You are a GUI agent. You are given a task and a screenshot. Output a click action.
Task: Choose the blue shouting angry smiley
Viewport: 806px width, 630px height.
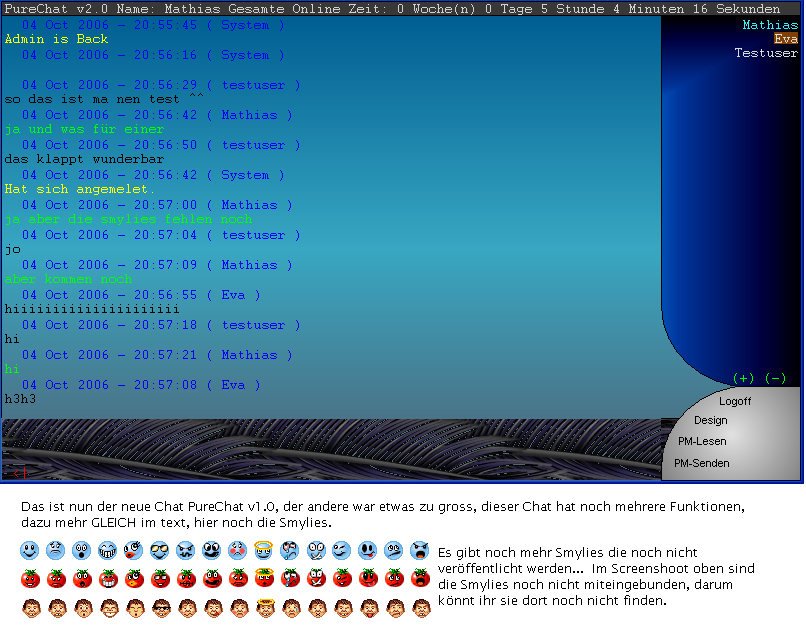click(x=420, y=550)
